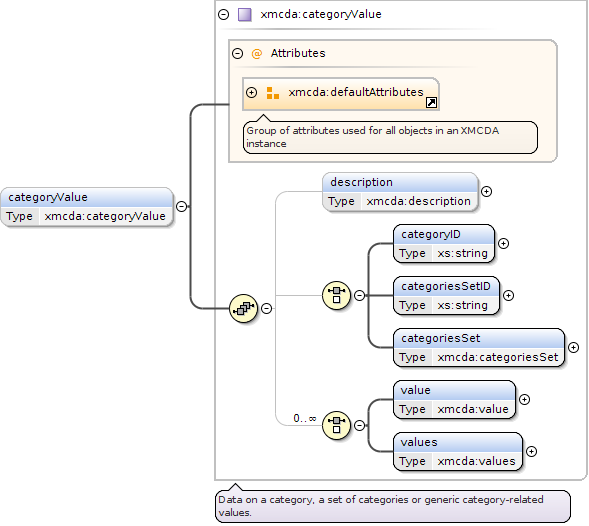This screenshot has height=526, width=589.
Task: Click the purple xmcda:categoryValue type square icon
Action: (x=245, y=15)
